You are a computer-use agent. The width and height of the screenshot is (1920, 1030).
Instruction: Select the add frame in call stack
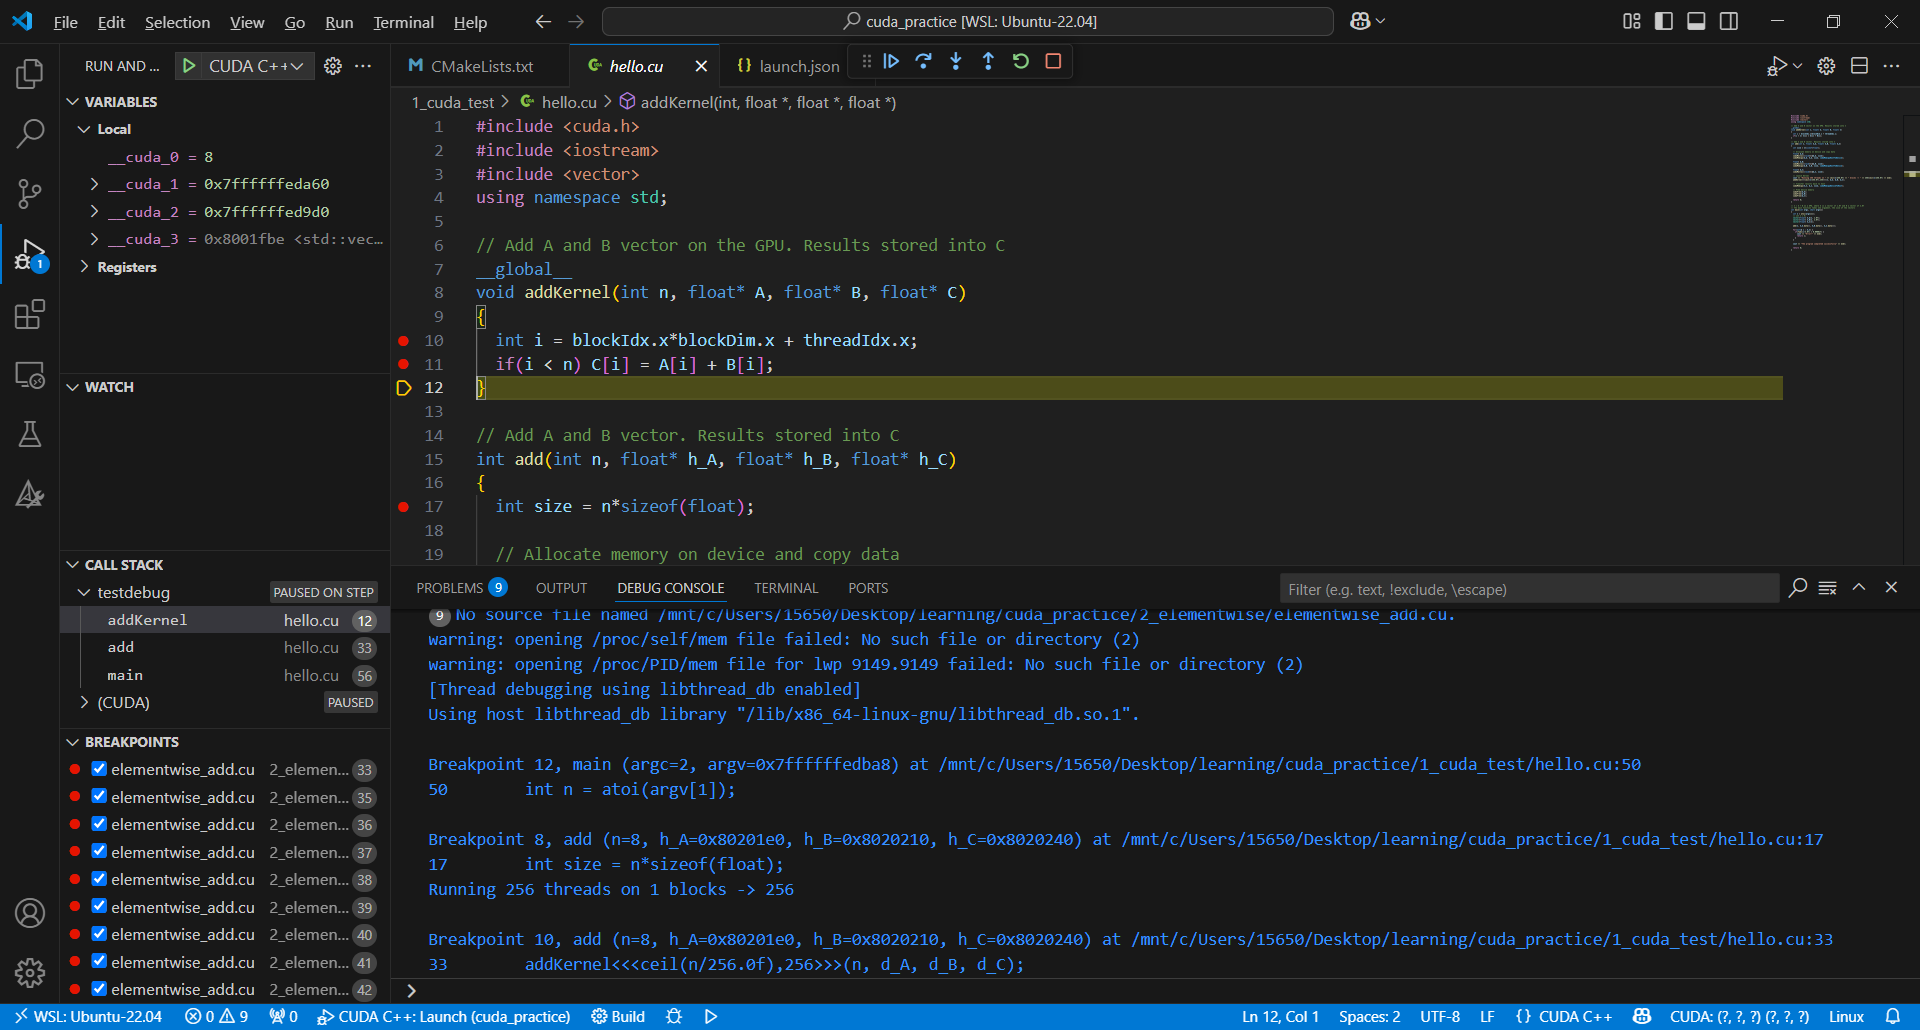point(121,648)
